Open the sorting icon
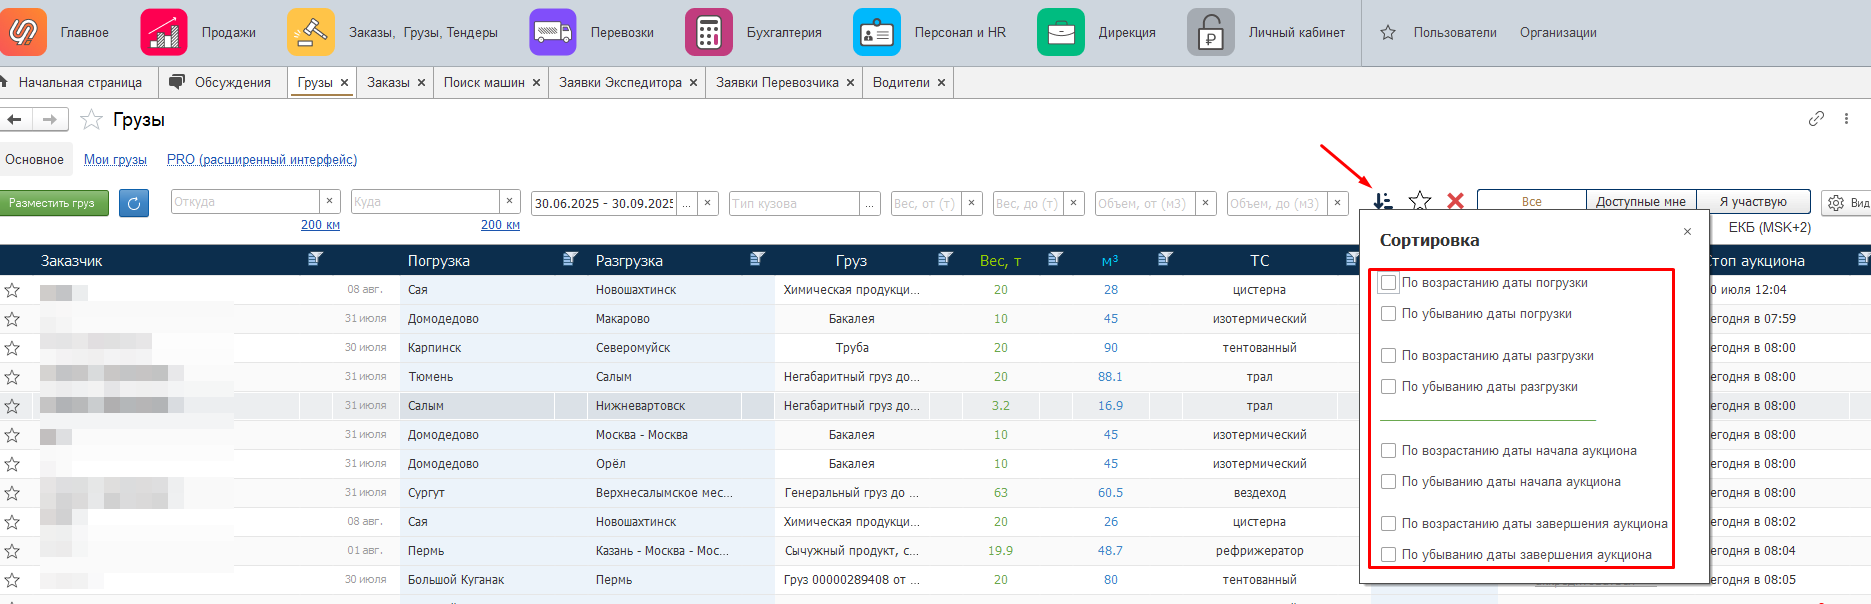Viewport: 1871px width, 604px height. click(1383, 202)
